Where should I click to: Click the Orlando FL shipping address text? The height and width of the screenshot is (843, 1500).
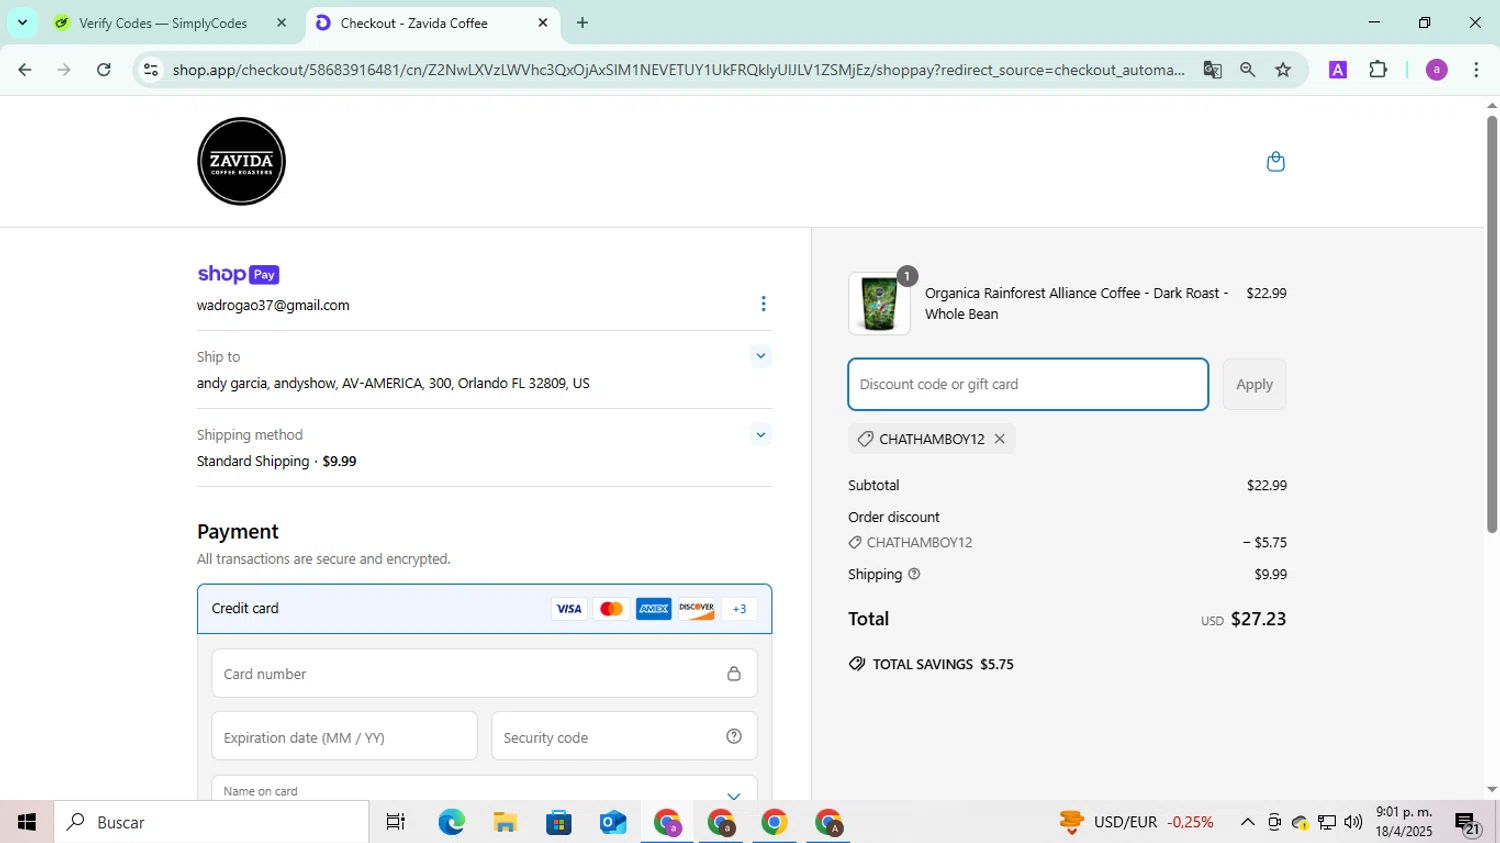pyautogui.click(x=393, y=384)
